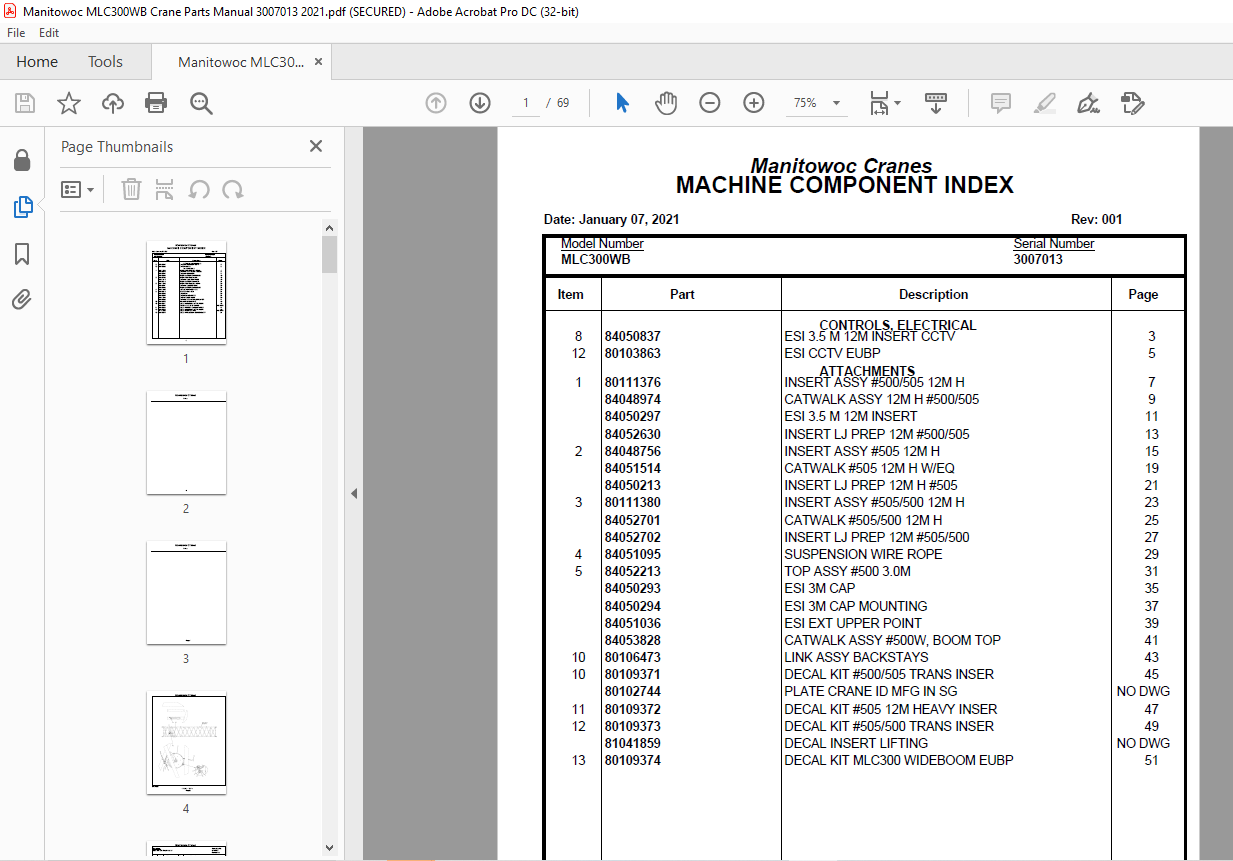The height and width of the screenshot is (861, 1233).
Task: Switch to the Home tab
Action: 37,62
